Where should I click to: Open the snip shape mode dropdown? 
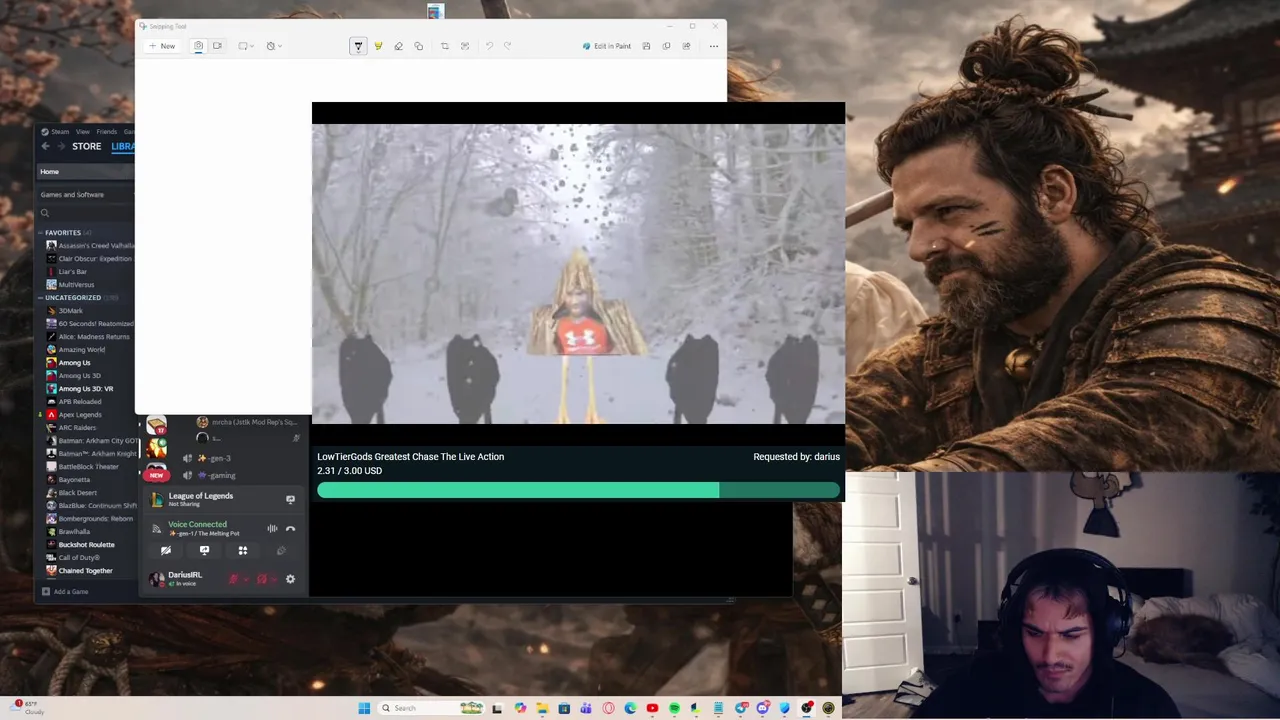coord(246,46)
